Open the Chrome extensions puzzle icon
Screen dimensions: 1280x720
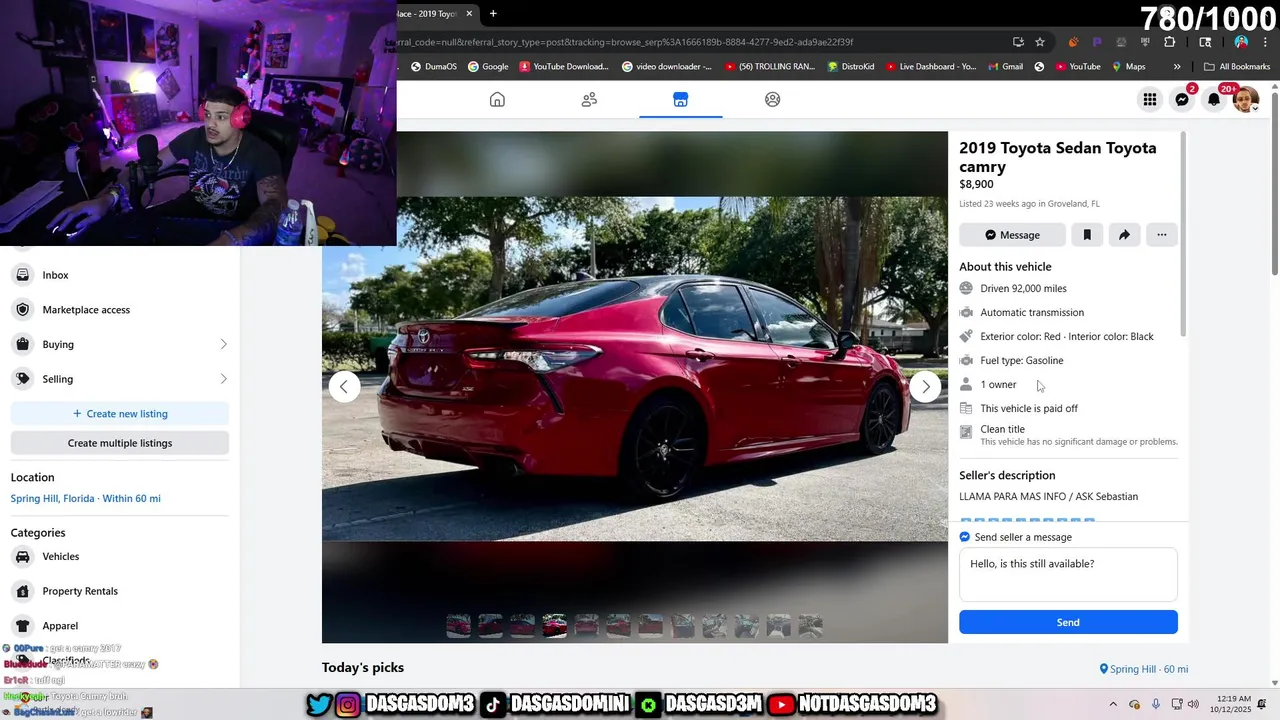click(x=1170, y=42)
